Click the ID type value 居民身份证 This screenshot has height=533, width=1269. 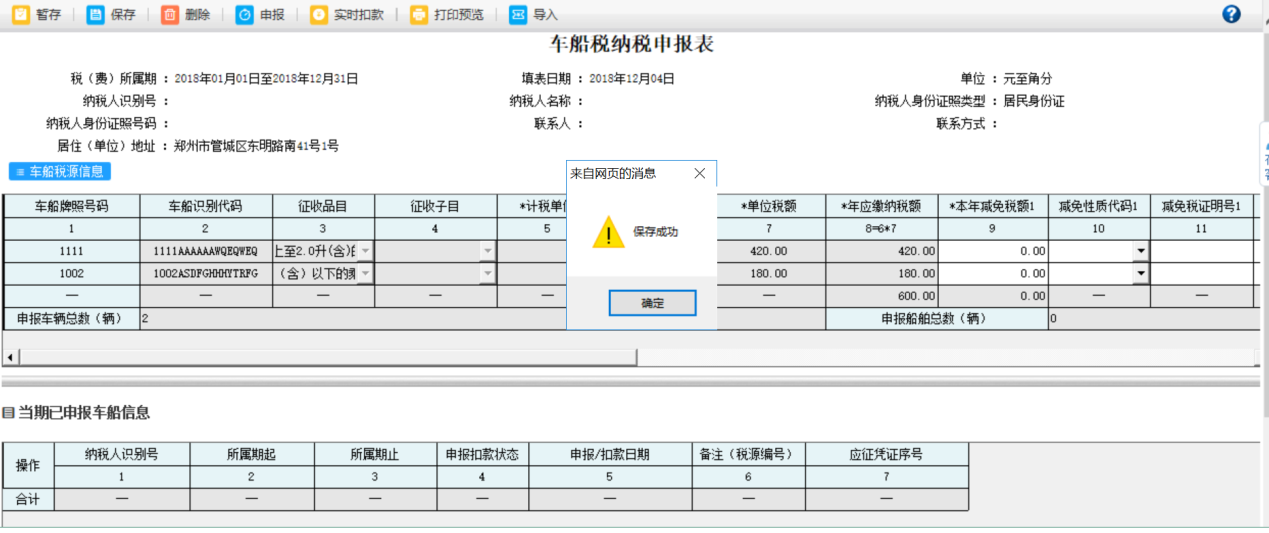[1034, 101]
